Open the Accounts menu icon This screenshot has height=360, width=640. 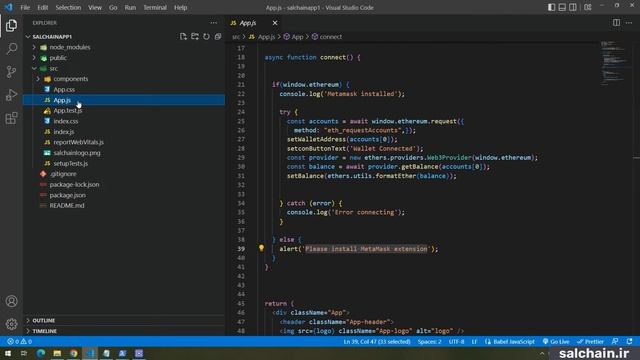point(11,301)
